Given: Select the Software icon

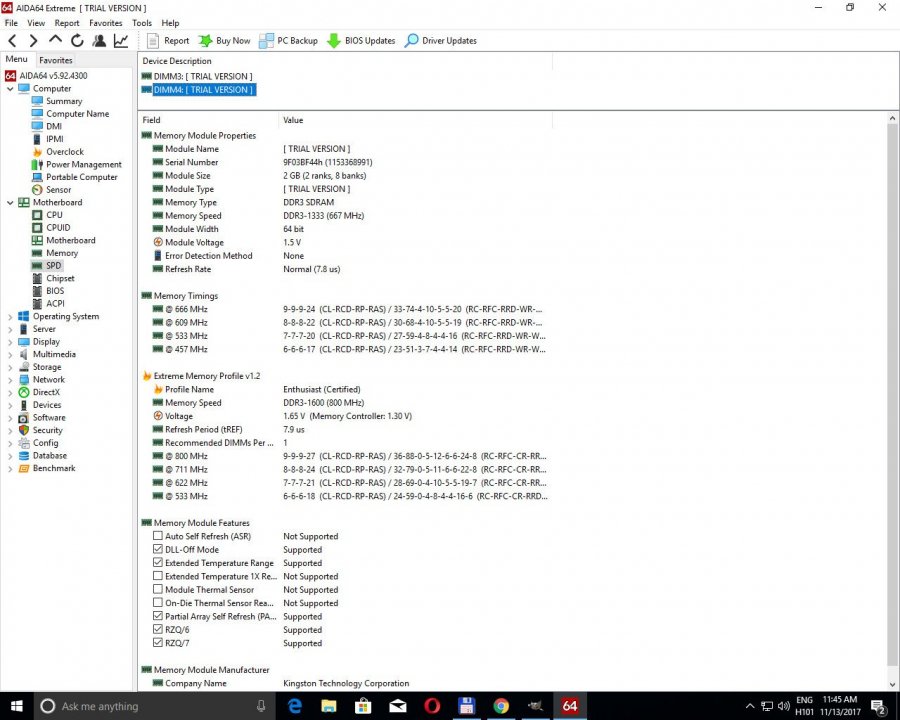Looking at the screenshot, I should tap(24, 417).
